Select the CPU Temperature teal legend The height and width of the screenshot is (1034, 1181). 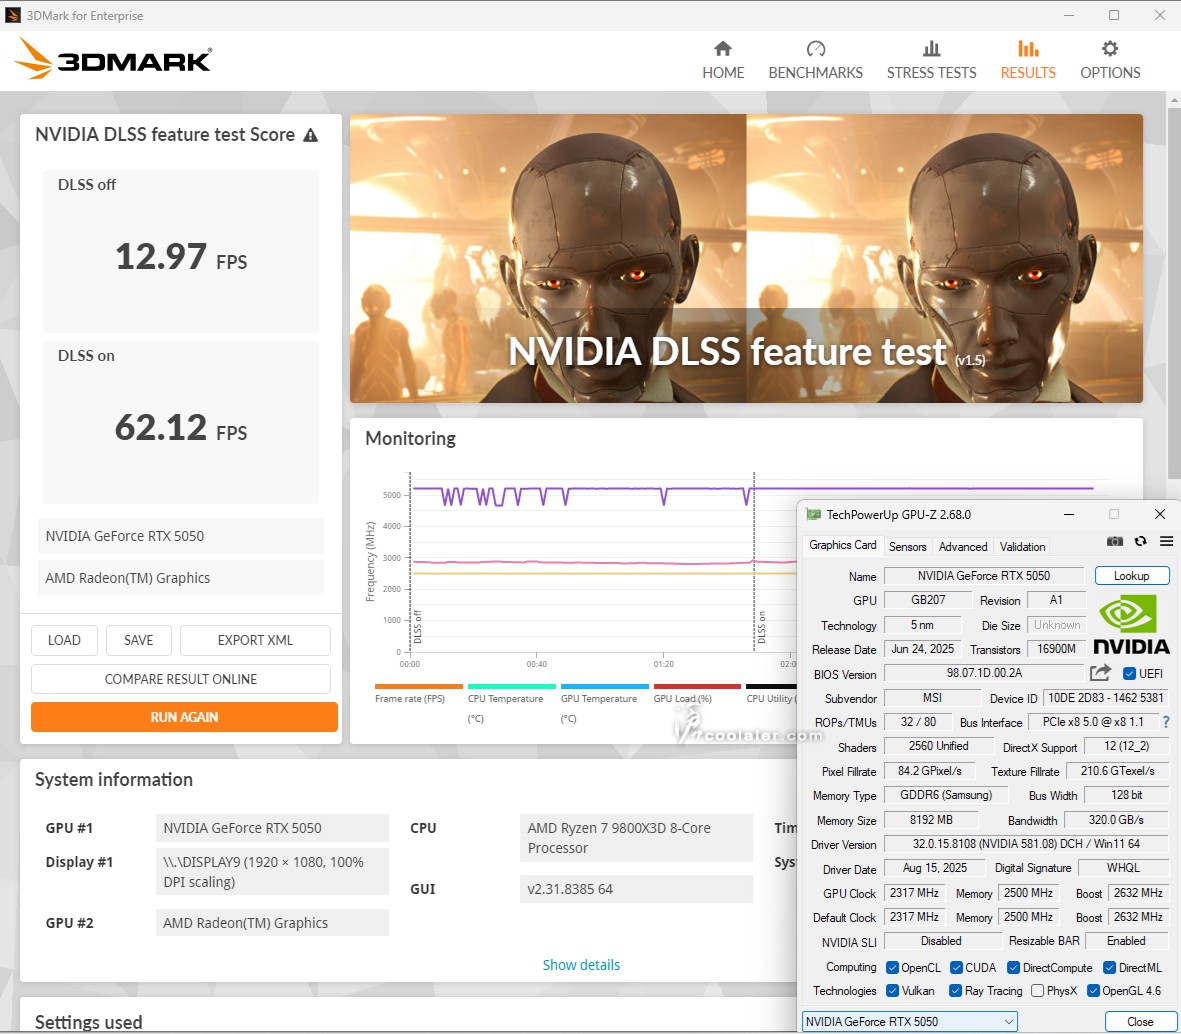(511, 702)
